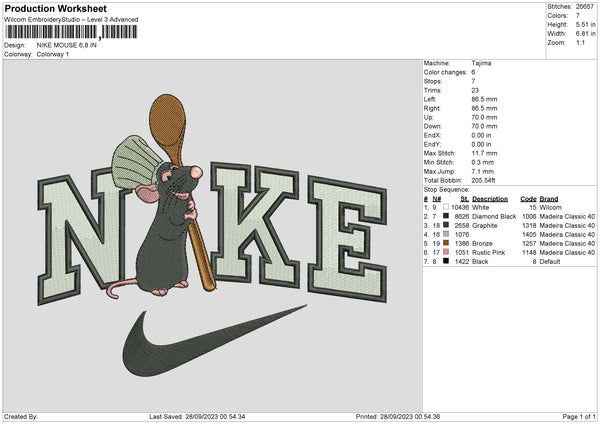This screenshot has width=600, height=424.
Task: Click the Diamond Black color swatch
Action: (446, 216)
